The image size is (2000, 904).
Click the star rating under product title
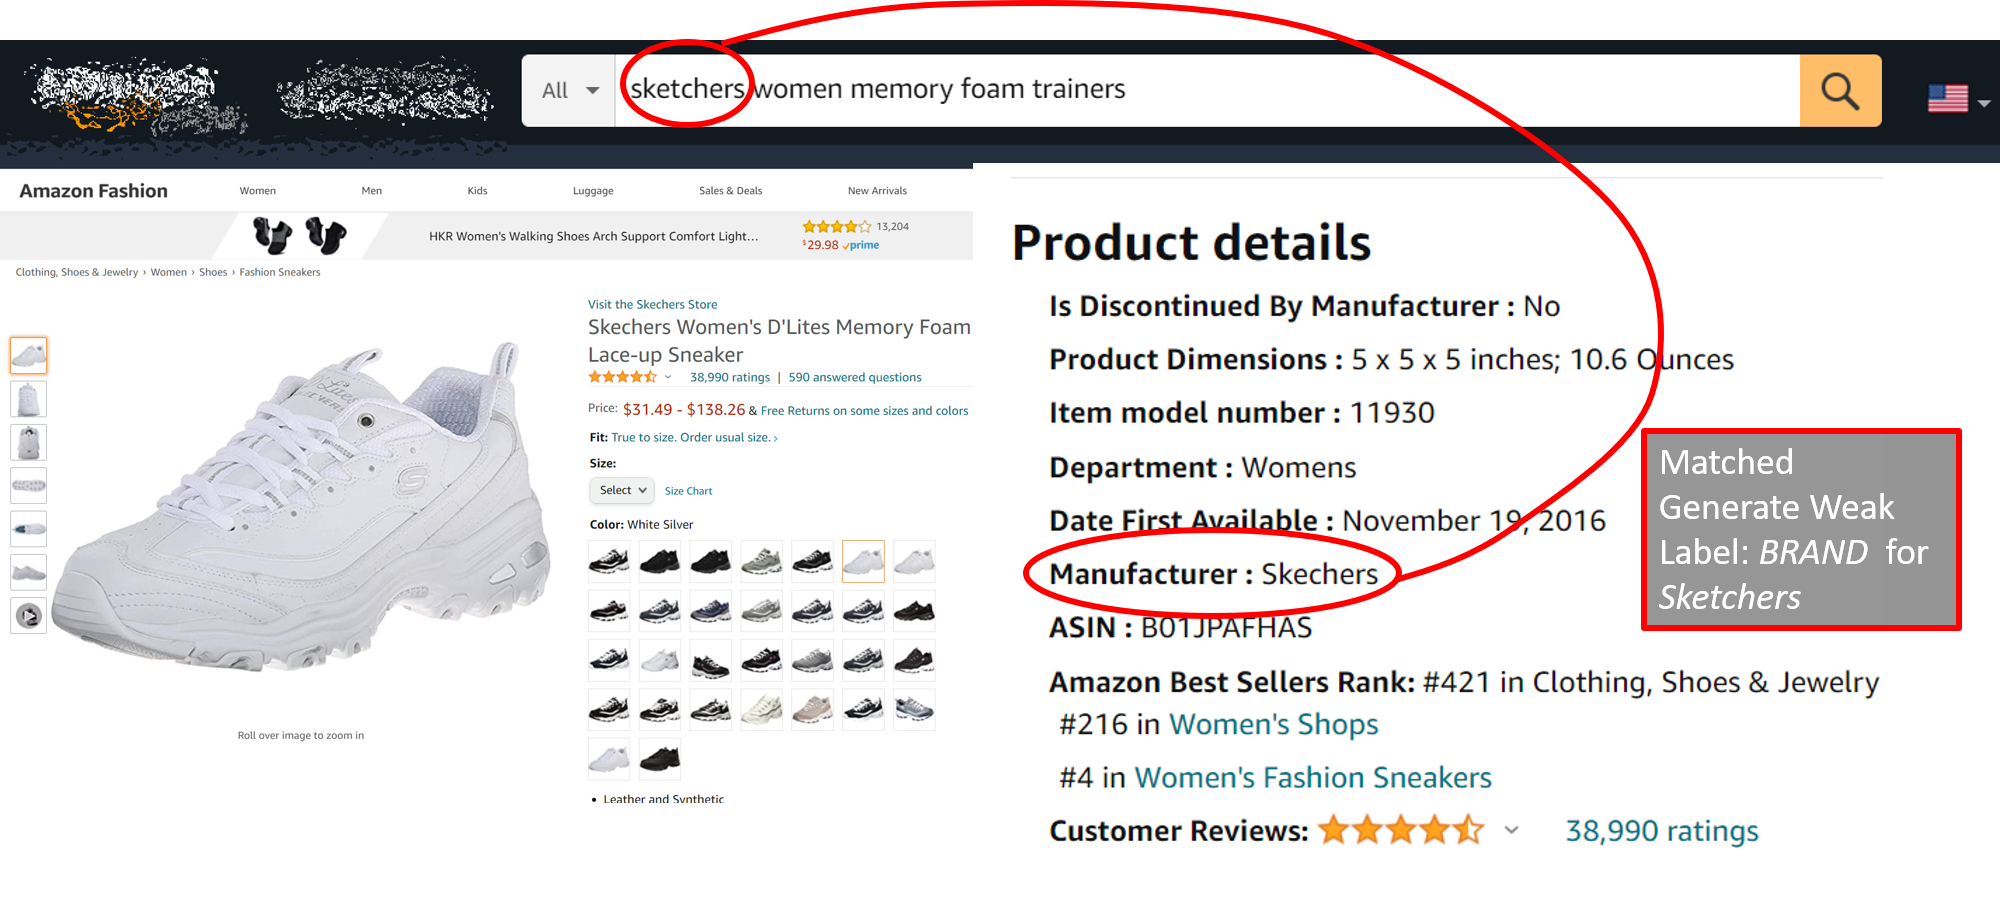click(622, 377)
